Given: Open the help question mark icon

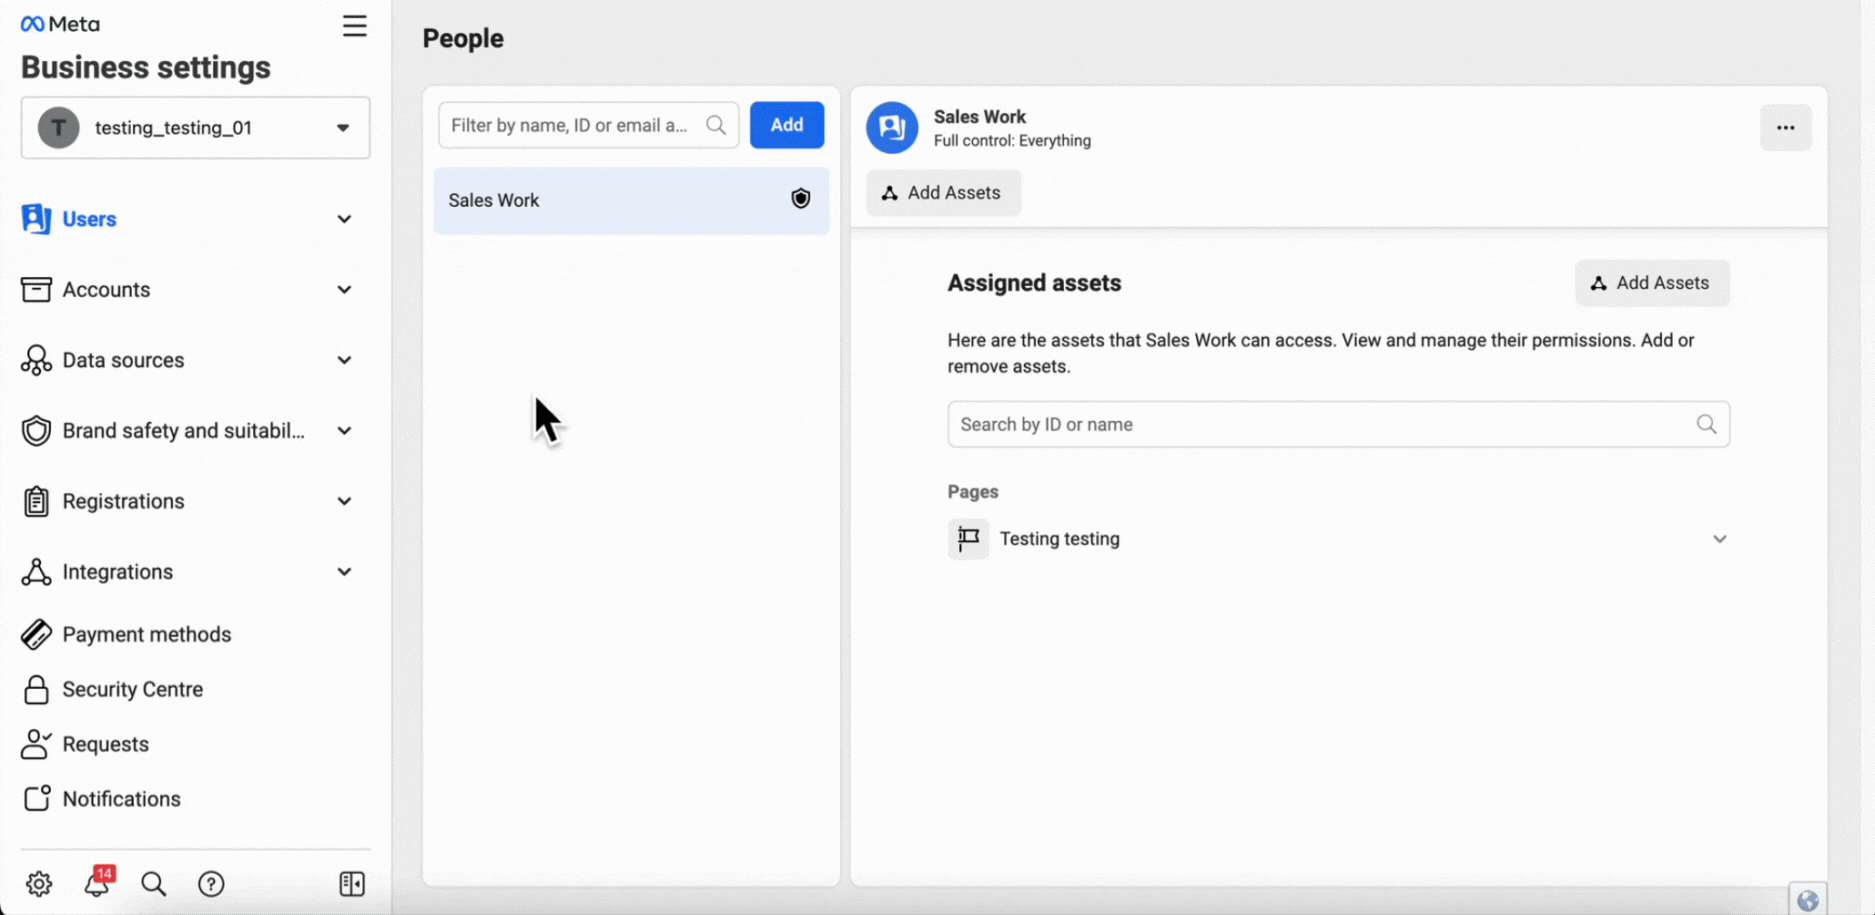Looking at the screenshot, I should [x=211, y=884].
